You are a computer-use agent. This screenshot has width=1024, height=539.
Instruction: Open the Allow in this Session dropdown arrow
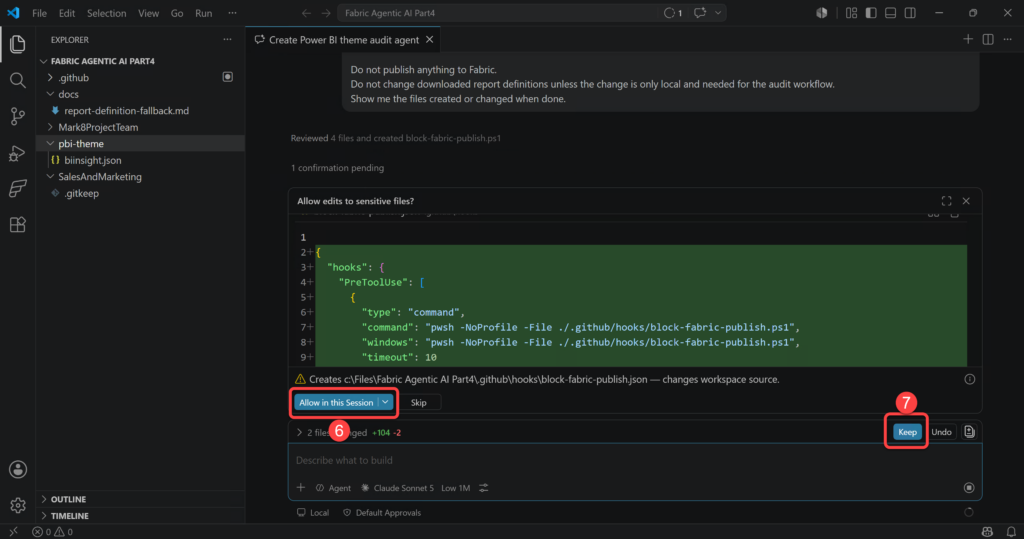coord(386,402)
